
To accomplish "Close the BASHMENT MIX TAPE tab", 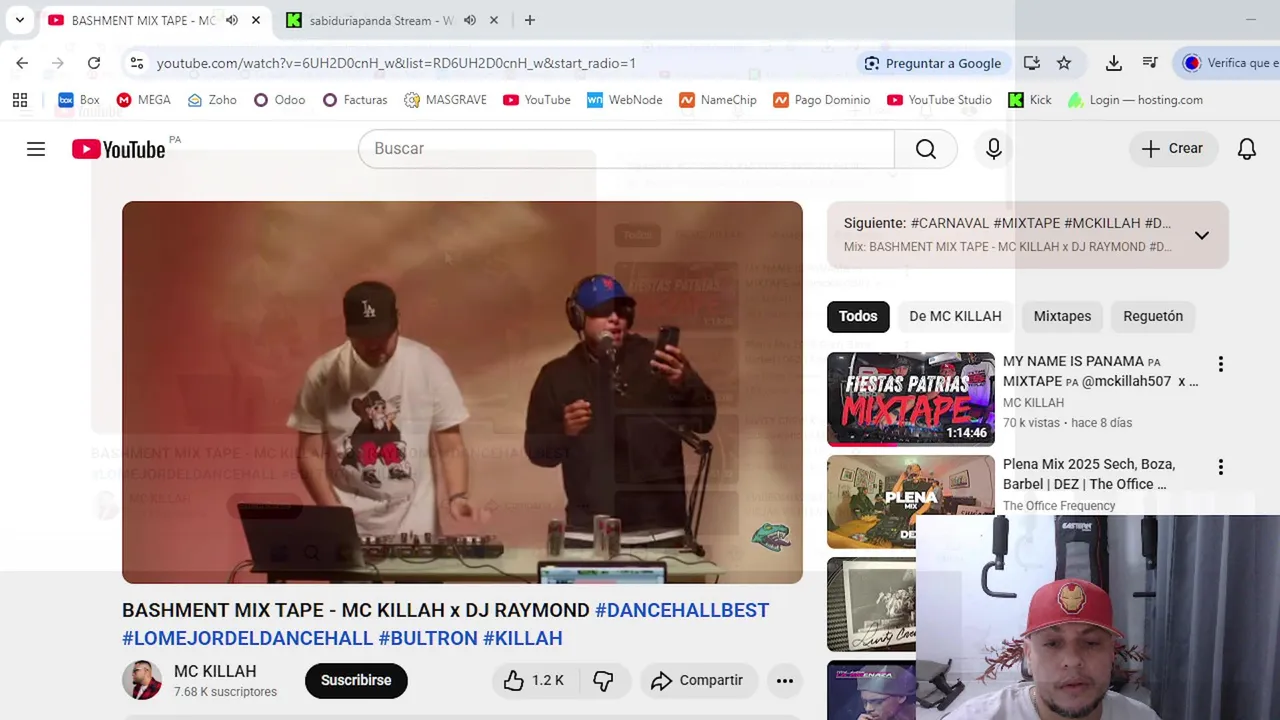I will (x=256, y=20).
